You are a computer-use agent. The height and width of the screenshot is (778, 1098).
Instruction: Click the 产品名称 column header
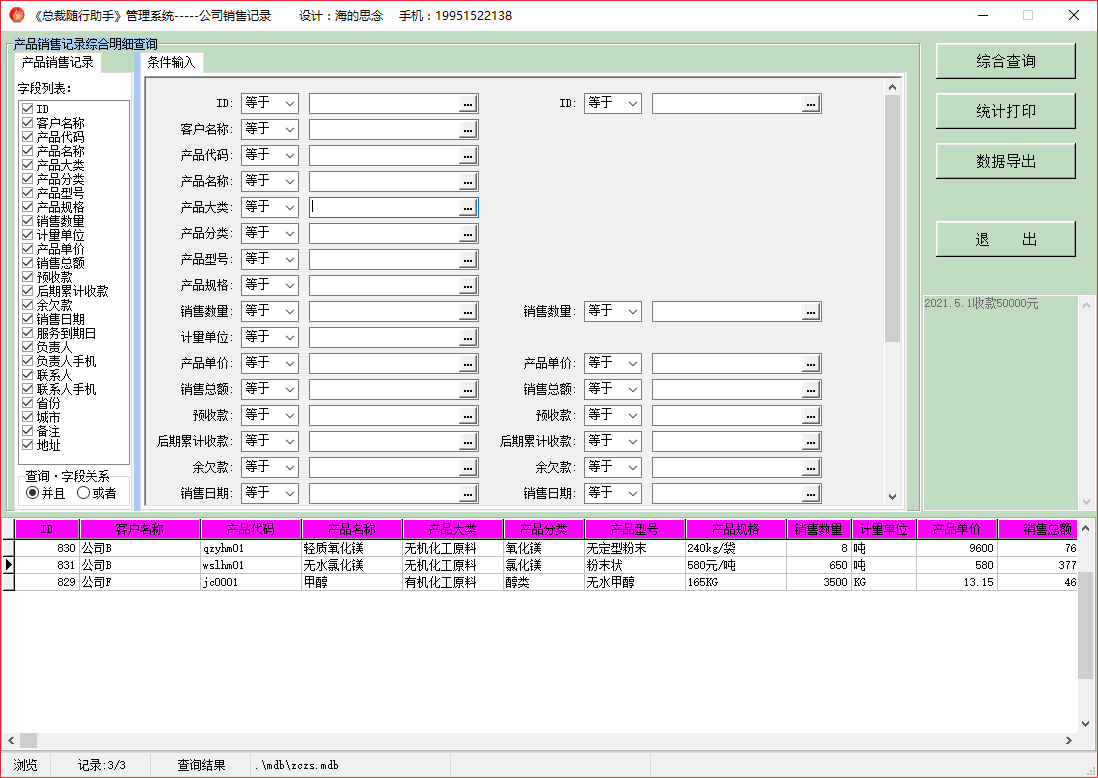352,529
